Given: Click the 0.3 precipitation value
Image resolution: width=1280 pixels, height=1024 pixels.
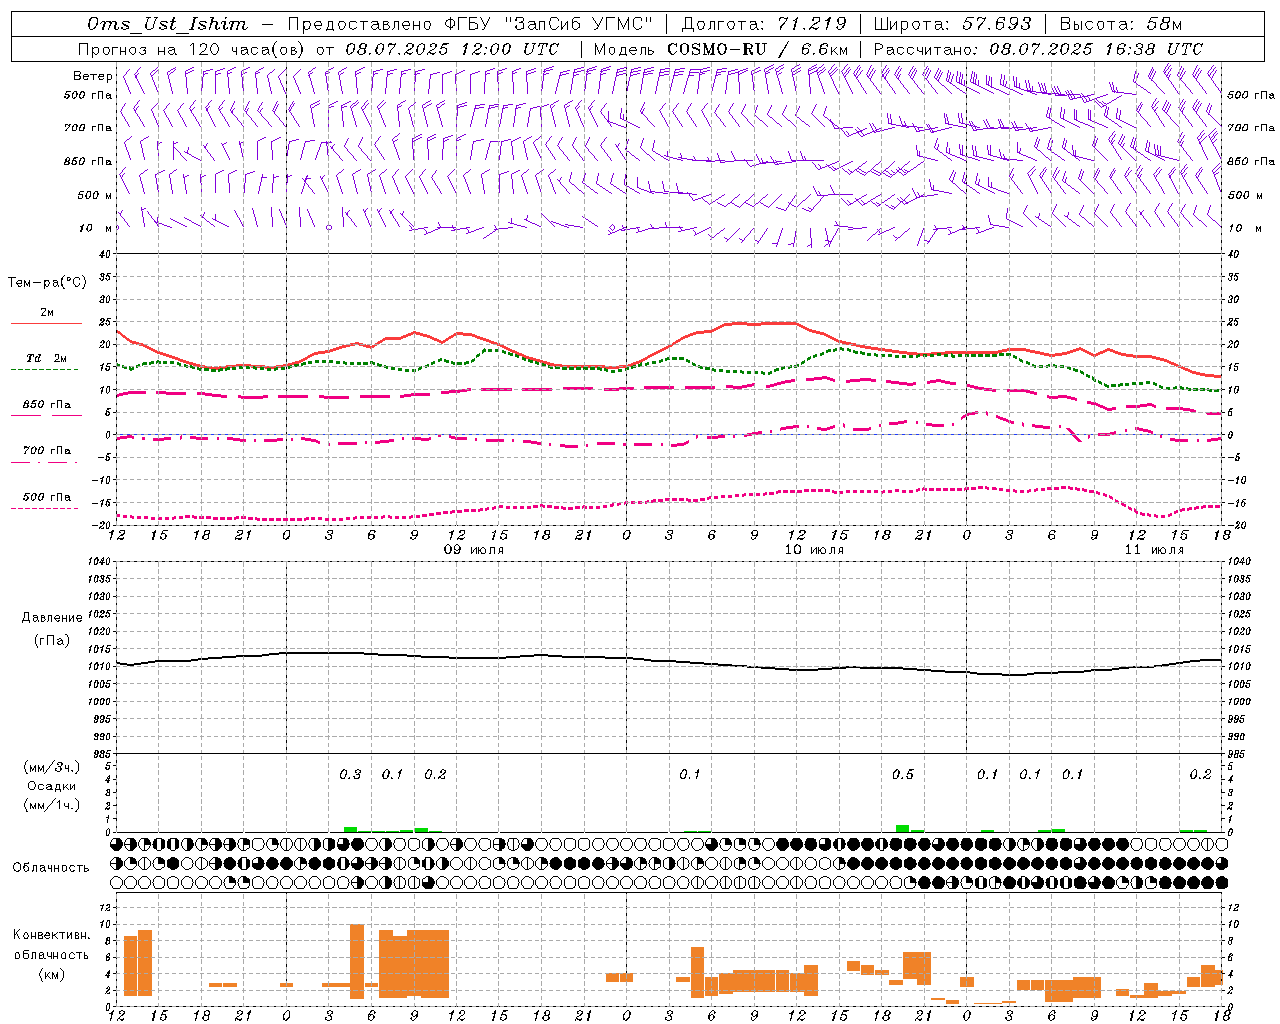Looking at the screenshot, I should (350, 775).
